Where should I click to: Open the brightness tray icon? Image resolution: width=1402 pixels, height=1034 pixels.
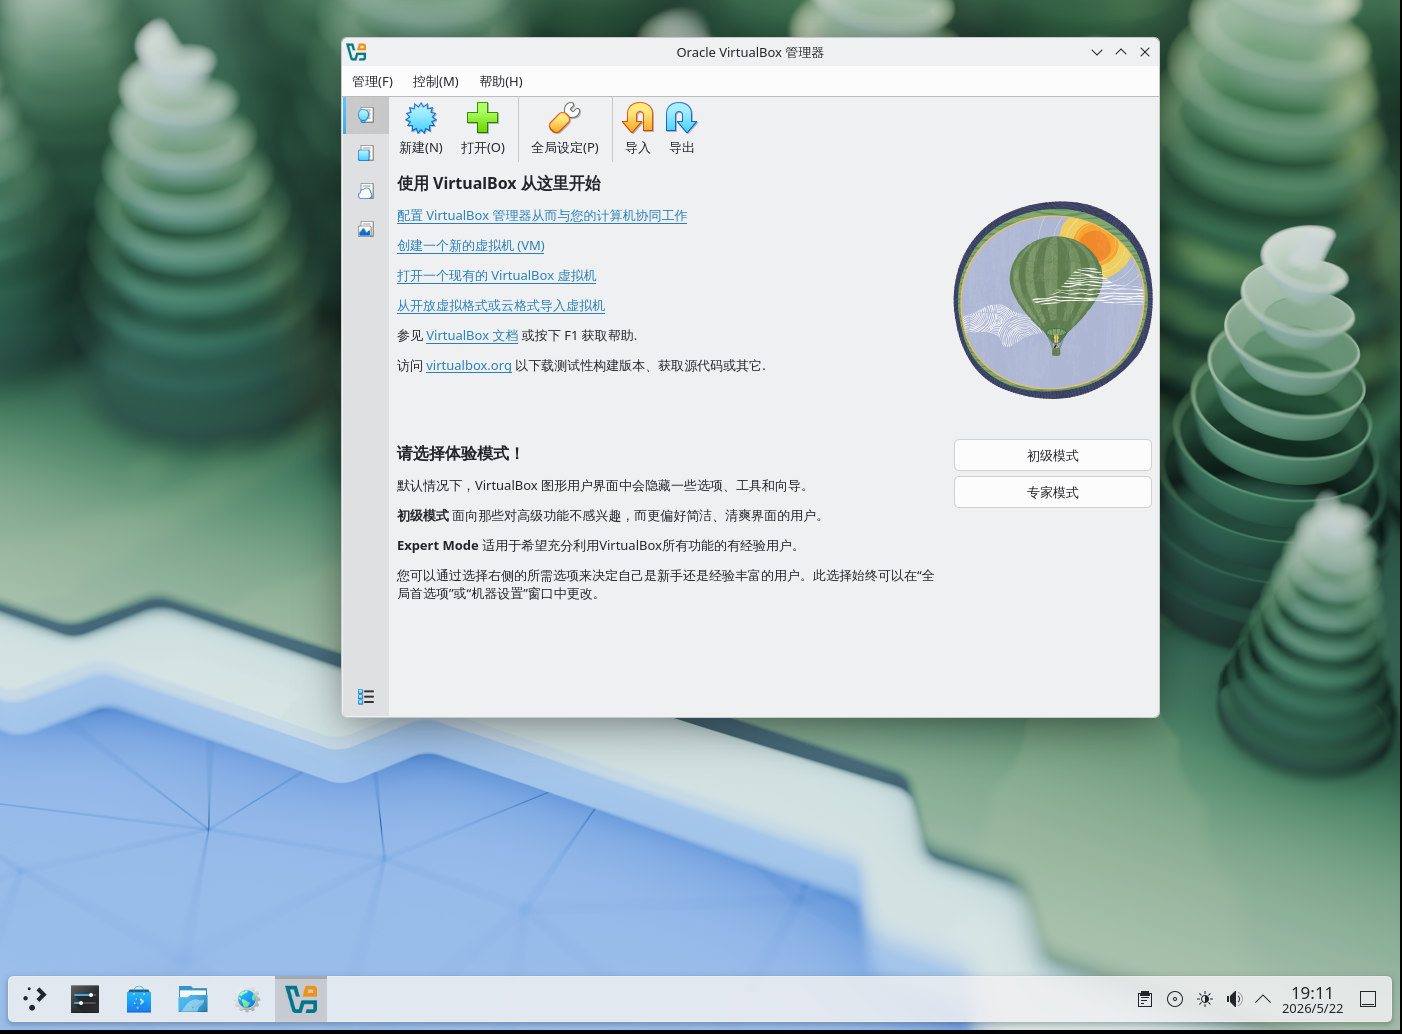[1205, 999]
